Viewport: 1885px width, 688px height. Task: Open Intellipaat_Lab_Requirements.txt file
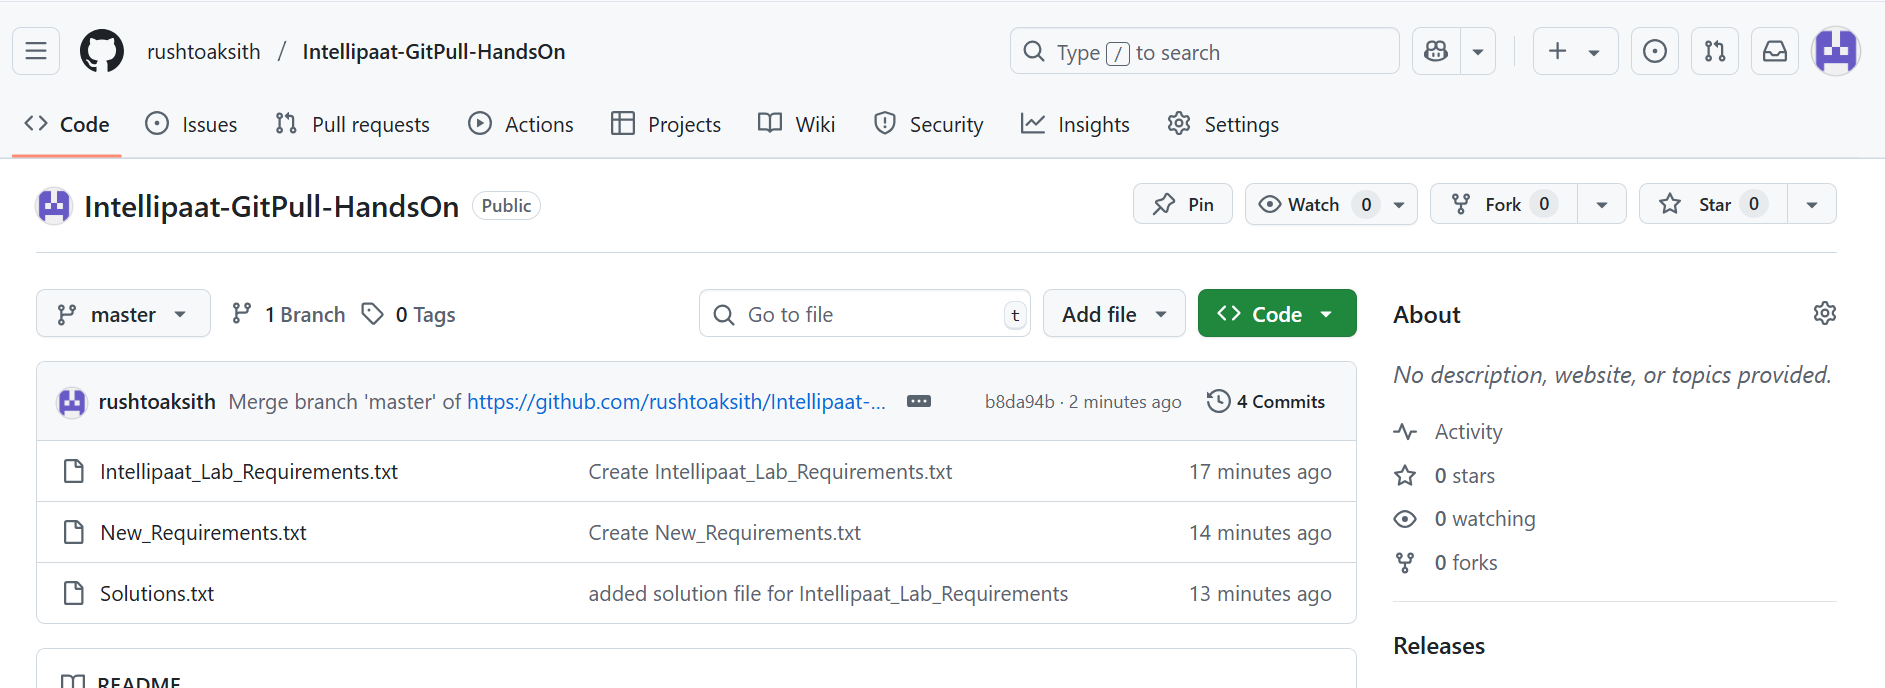(x=249, y=471)
